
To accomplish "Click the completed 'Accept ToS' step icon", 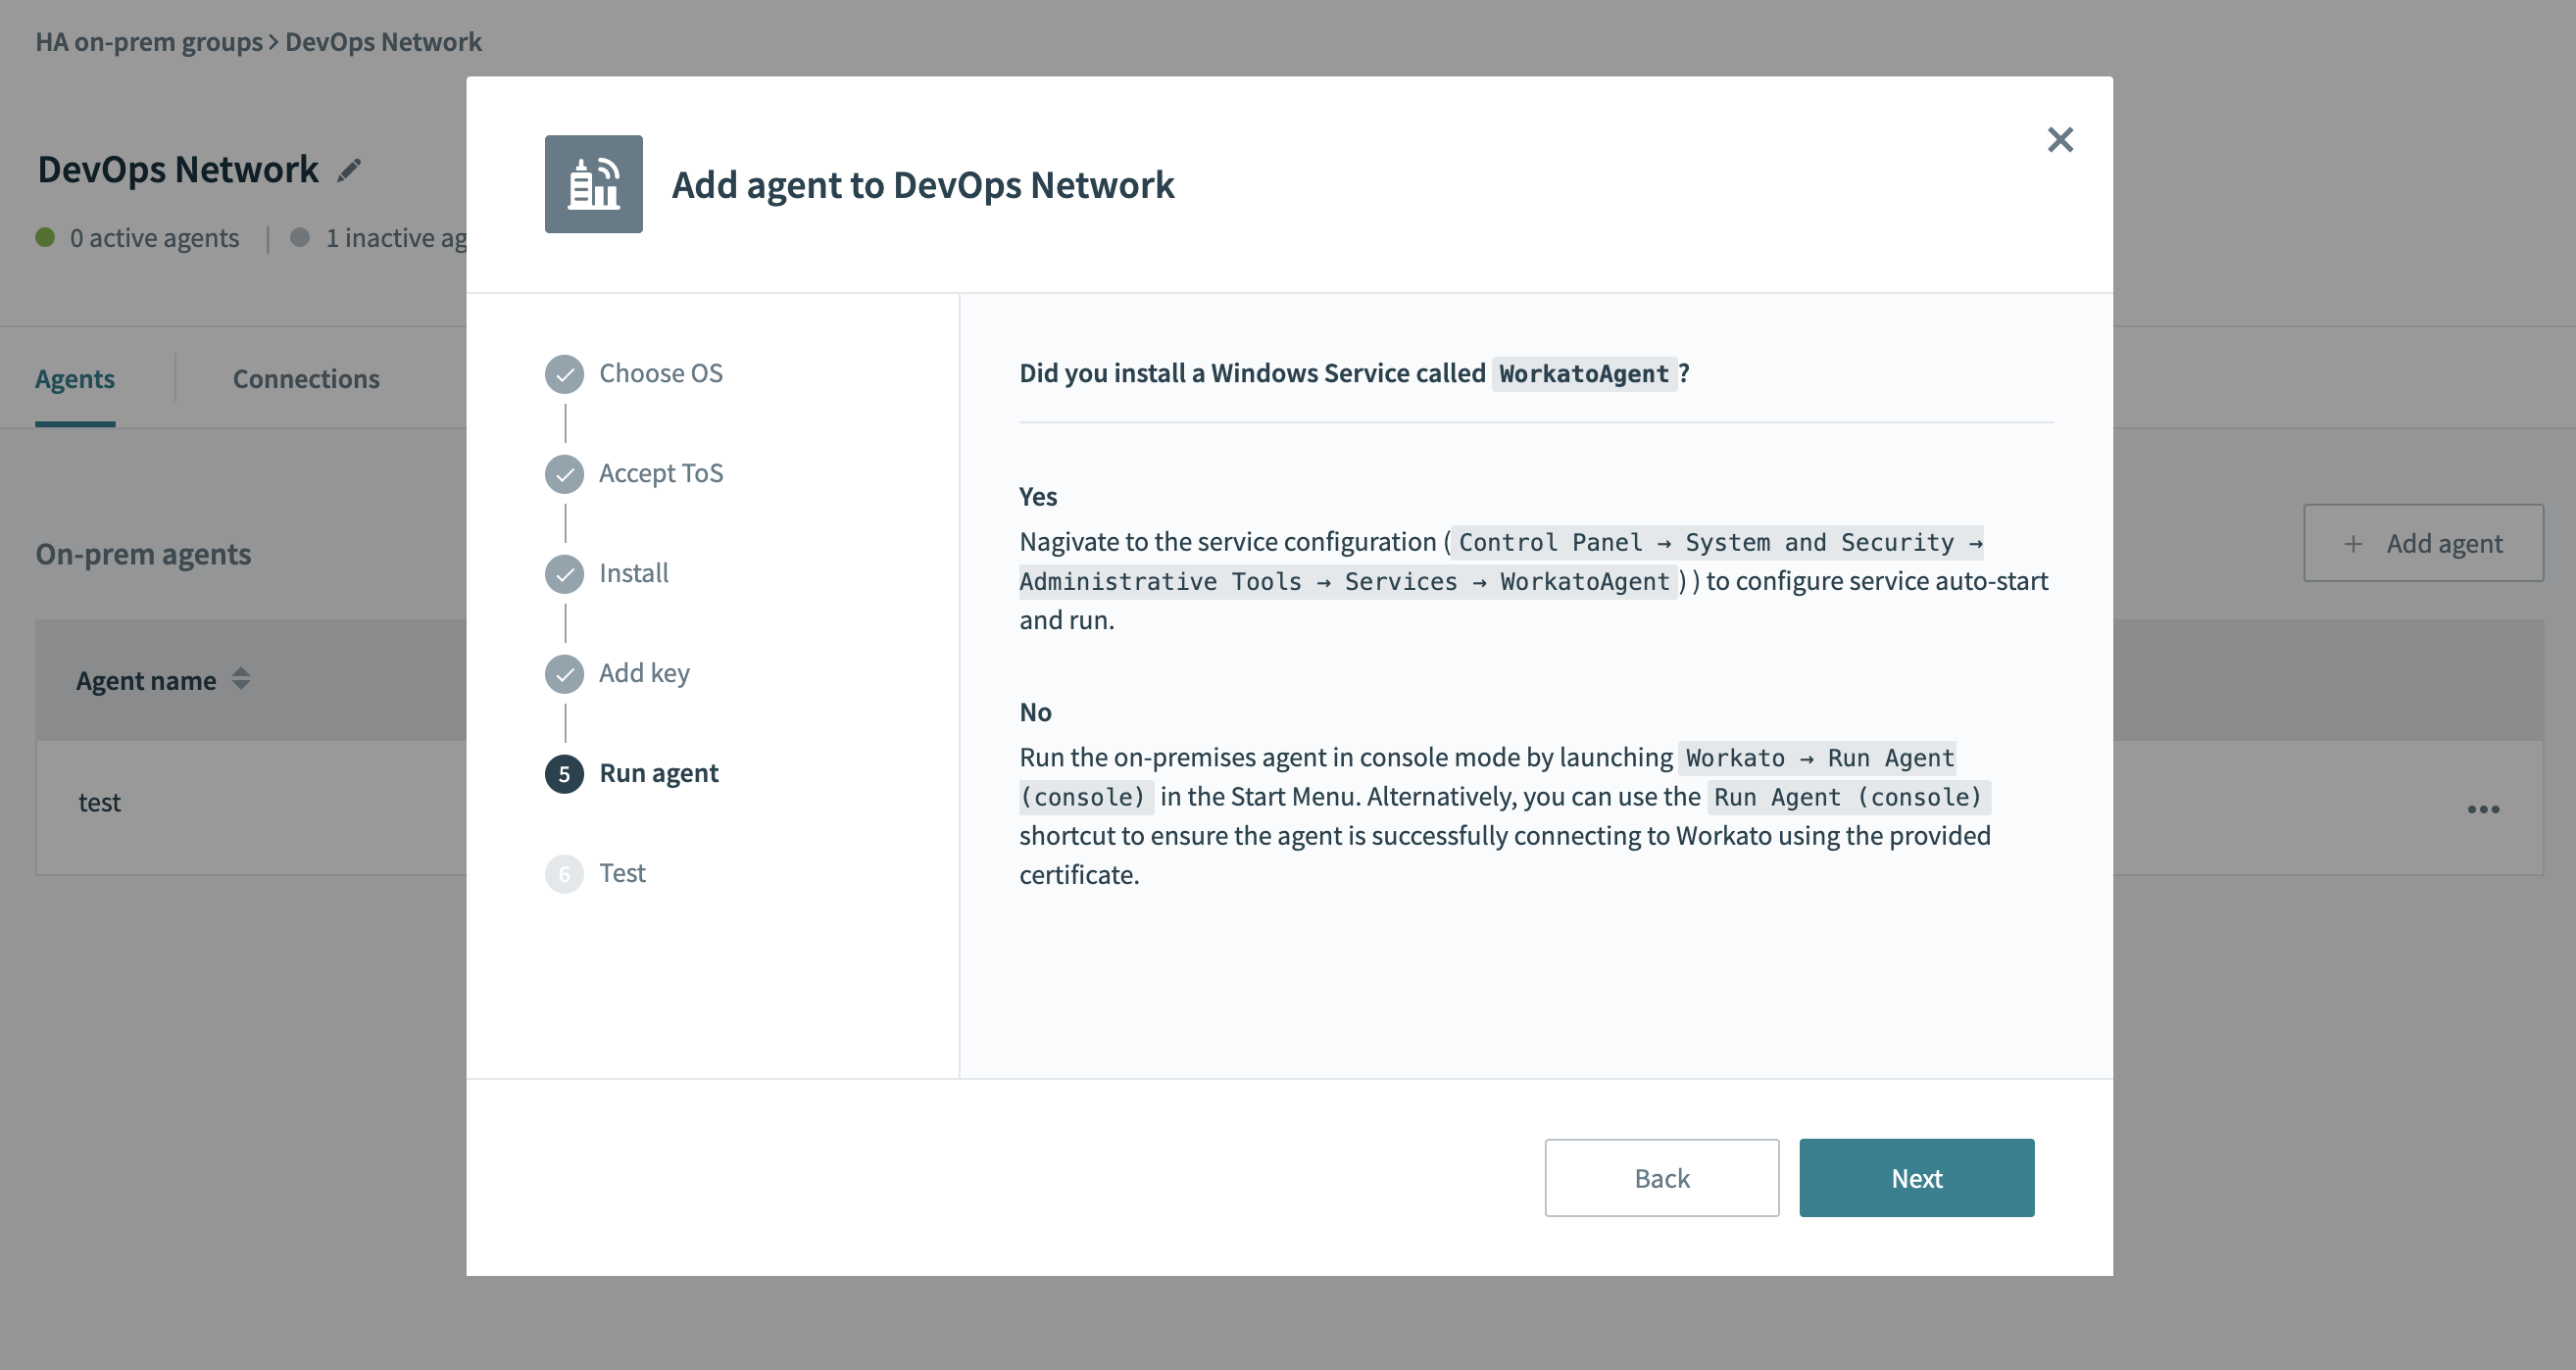I will [564, 470].
